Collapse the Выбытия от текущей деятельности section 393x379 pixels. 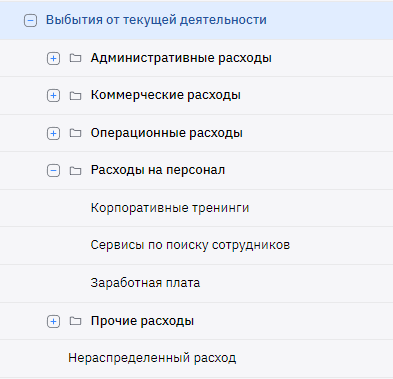point(30,21)
